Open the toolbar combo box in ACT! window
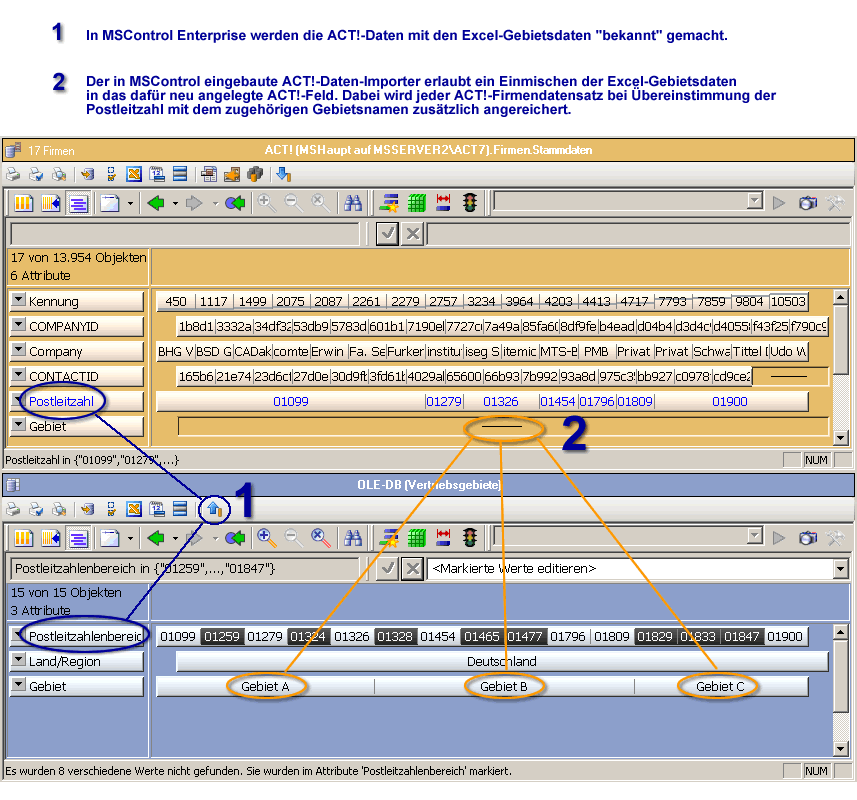The image size is (857, 800). [755, 203]
